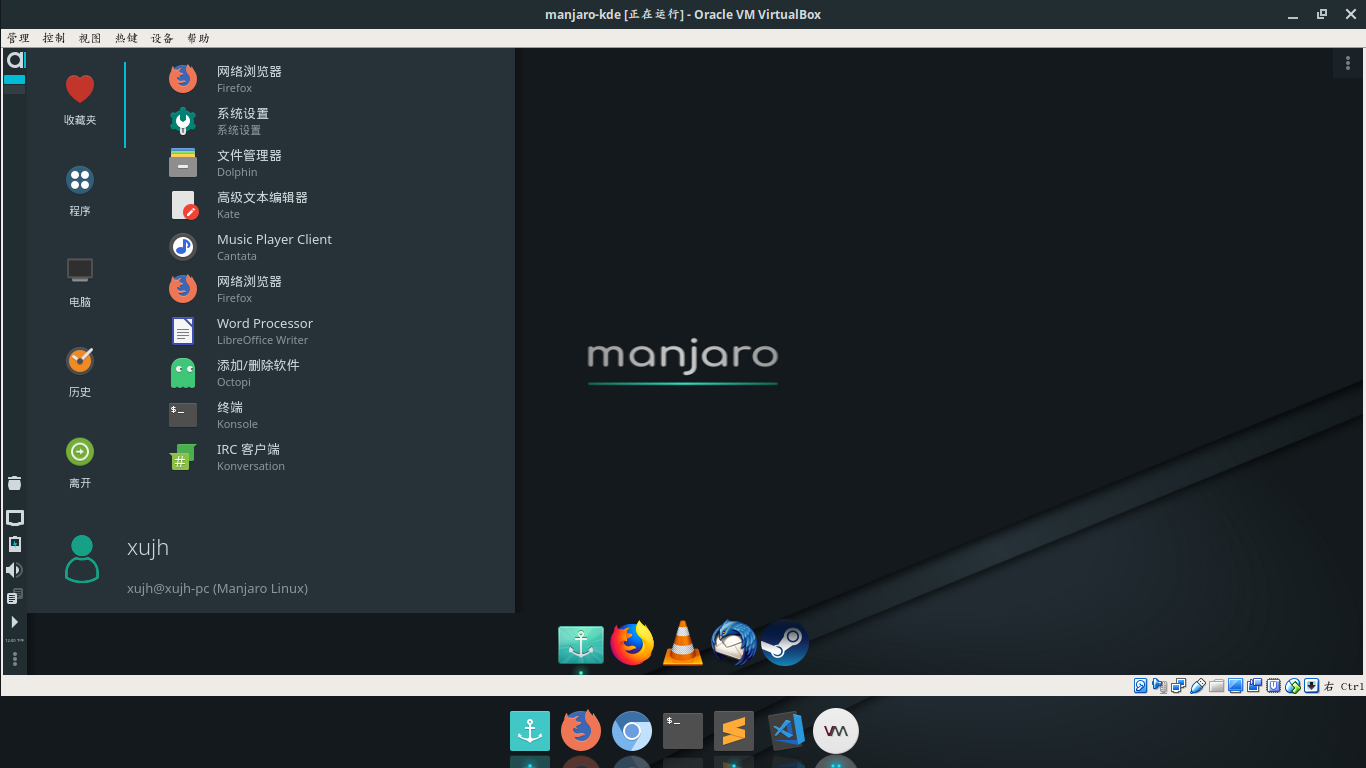Click CPU virtualization icon in VirtualBox status bar
This screenshot has width=1366, height=768.
click(1274, 686)
